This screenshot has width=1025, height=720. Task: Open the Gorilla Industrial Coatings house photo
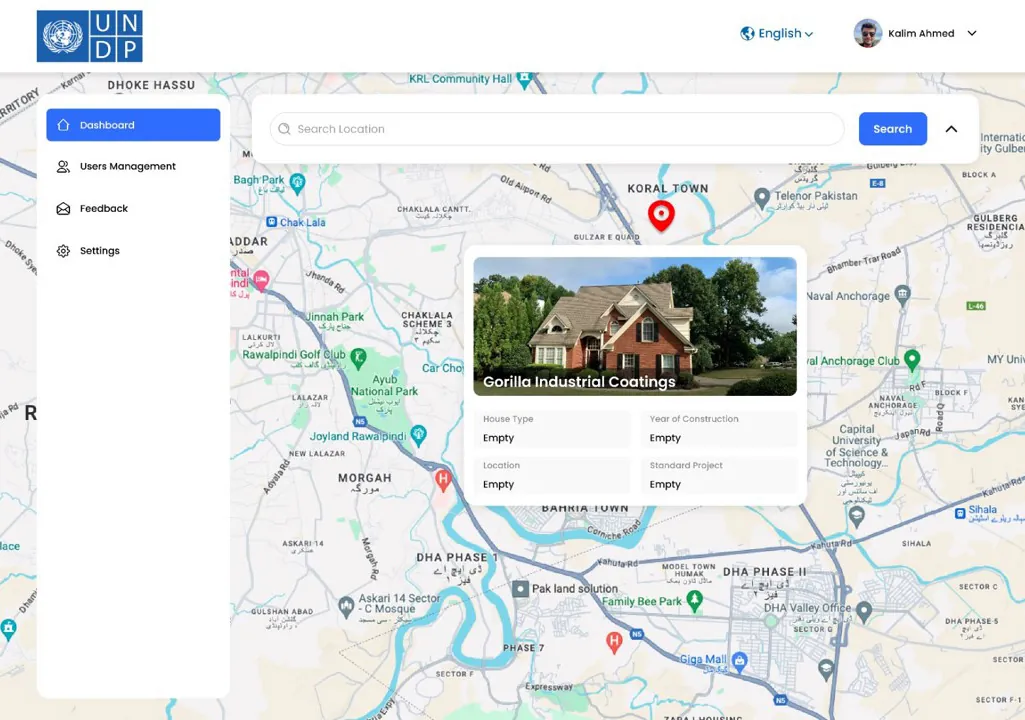coord(635,326)
